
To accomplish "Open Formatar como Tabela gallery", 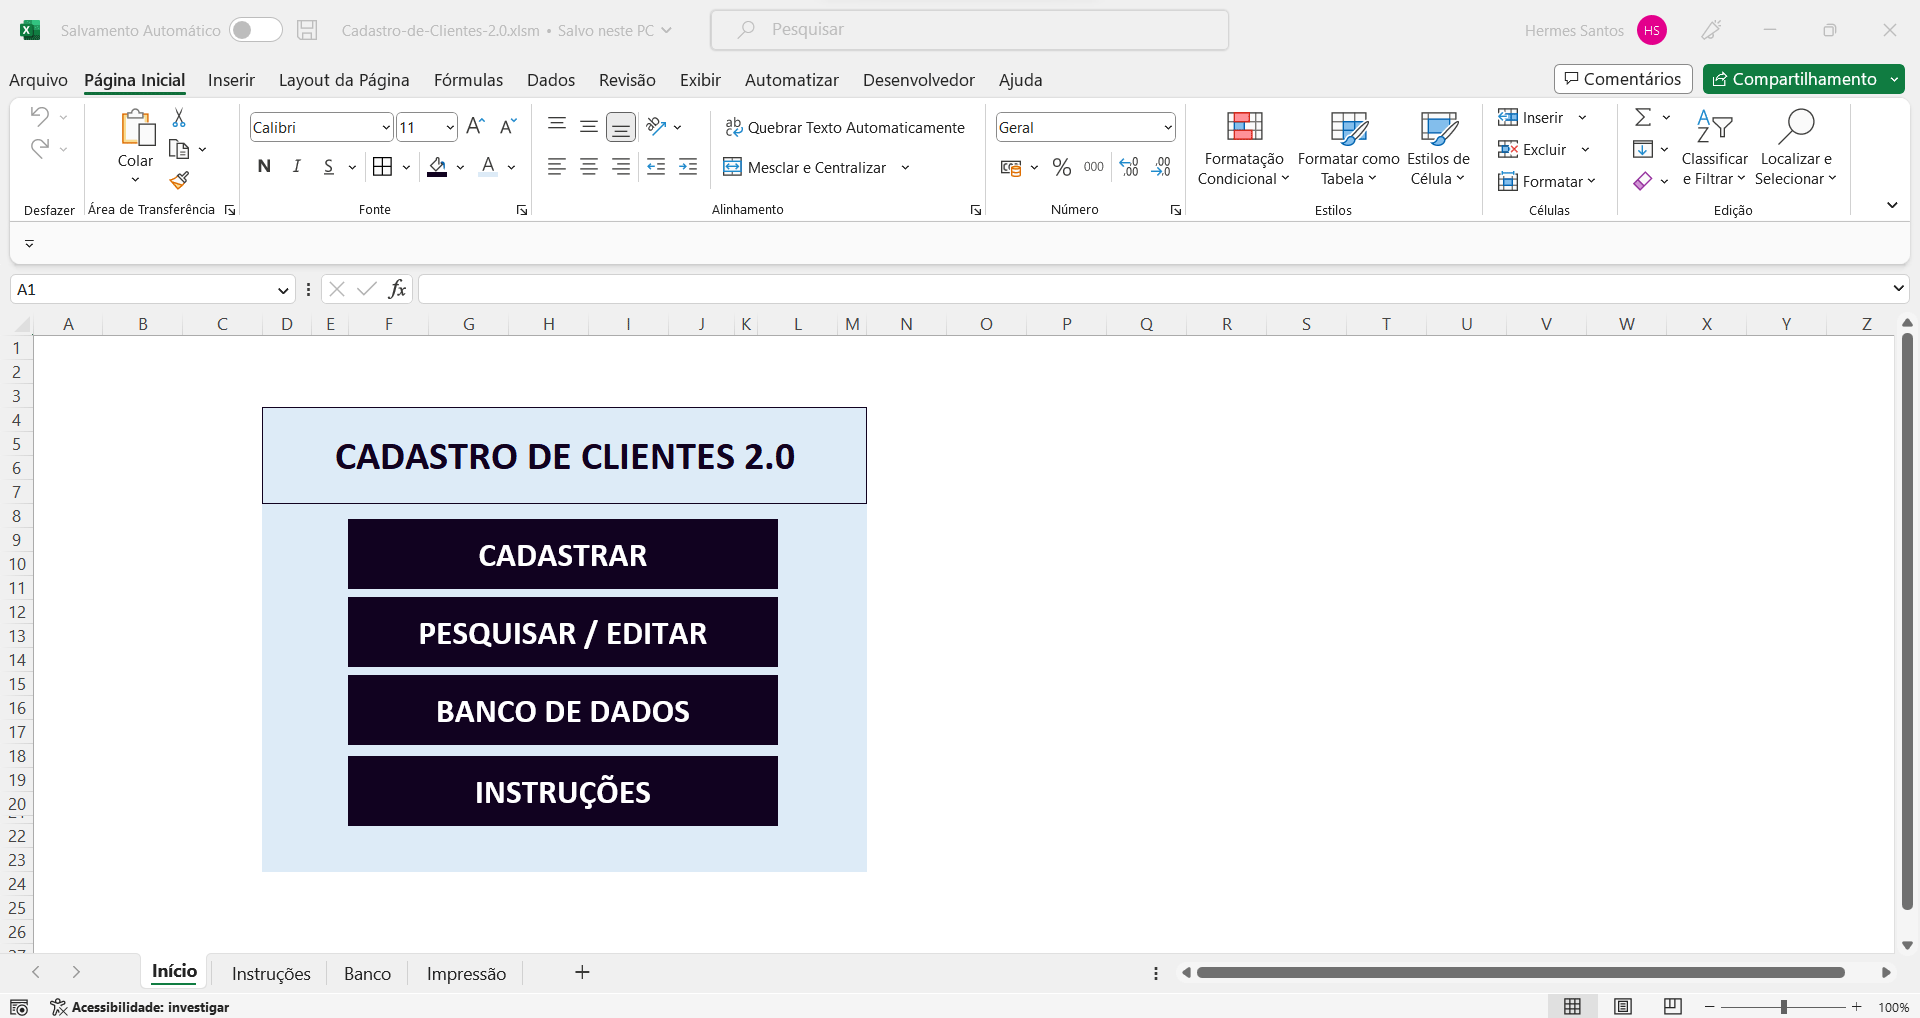I will [1348, 148].
